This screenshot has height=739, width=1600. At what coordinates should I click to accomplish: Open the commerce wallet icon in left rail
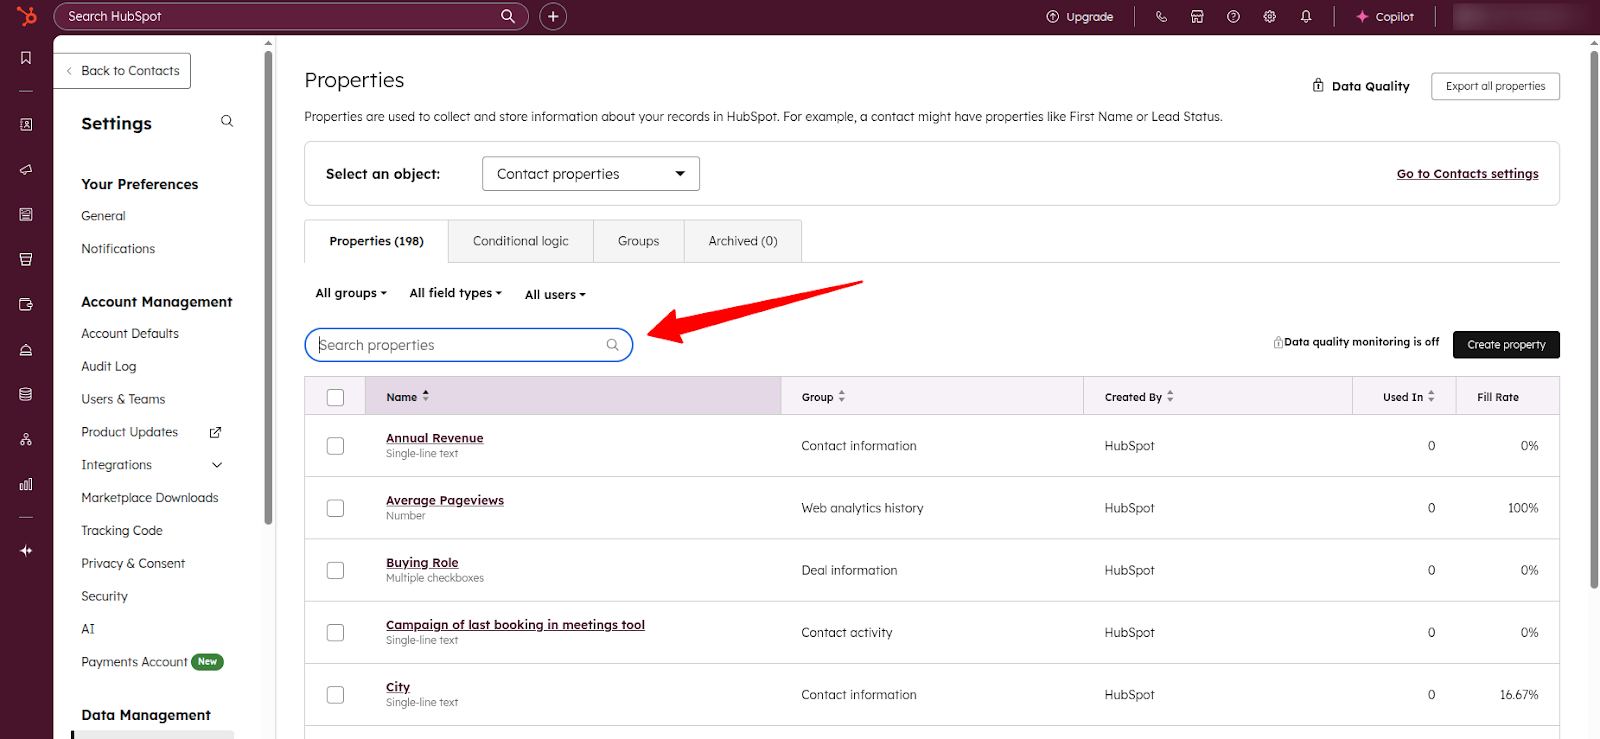tap(26, 304)
